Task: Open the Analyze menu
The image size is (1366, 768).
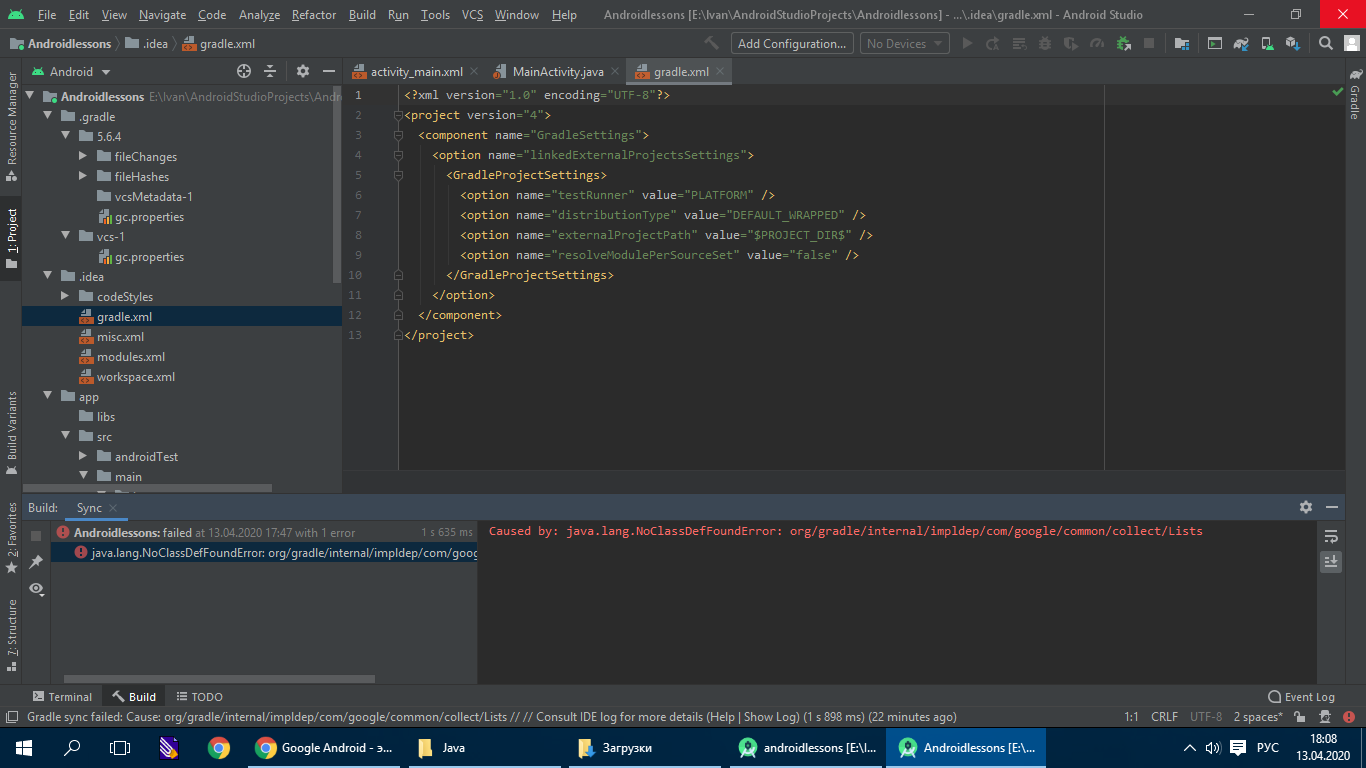Action: point(259,15)
